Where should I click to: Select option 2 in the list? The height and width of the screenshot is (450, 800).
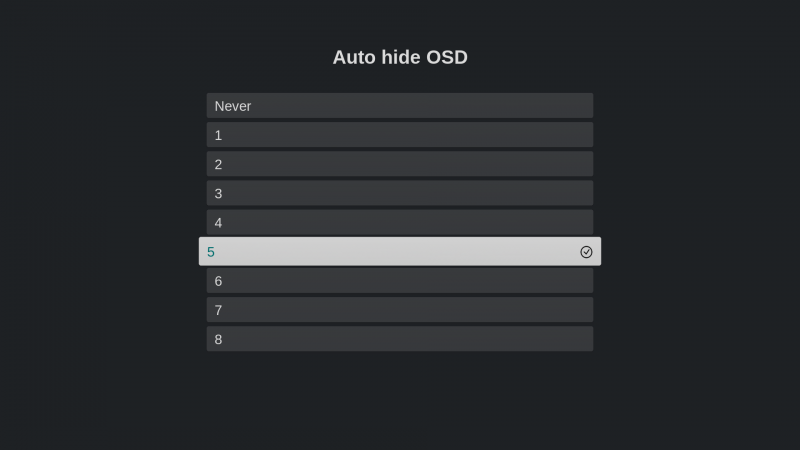point(399,164)
